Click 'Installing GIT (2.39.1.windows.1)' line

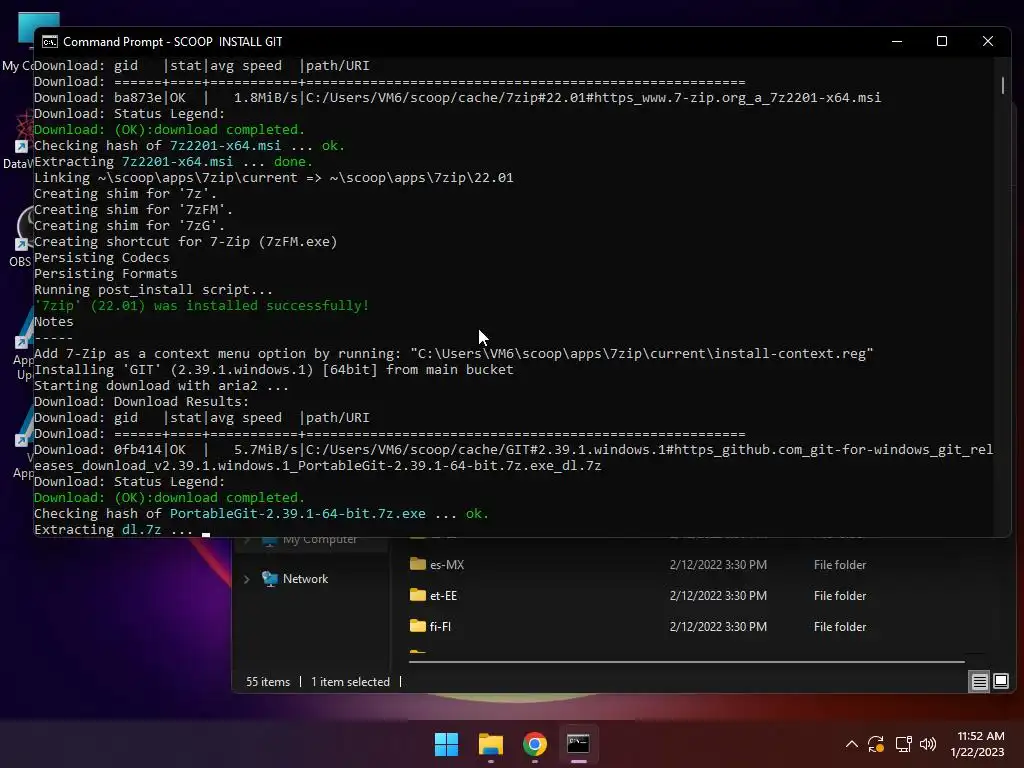pos(274,370)
